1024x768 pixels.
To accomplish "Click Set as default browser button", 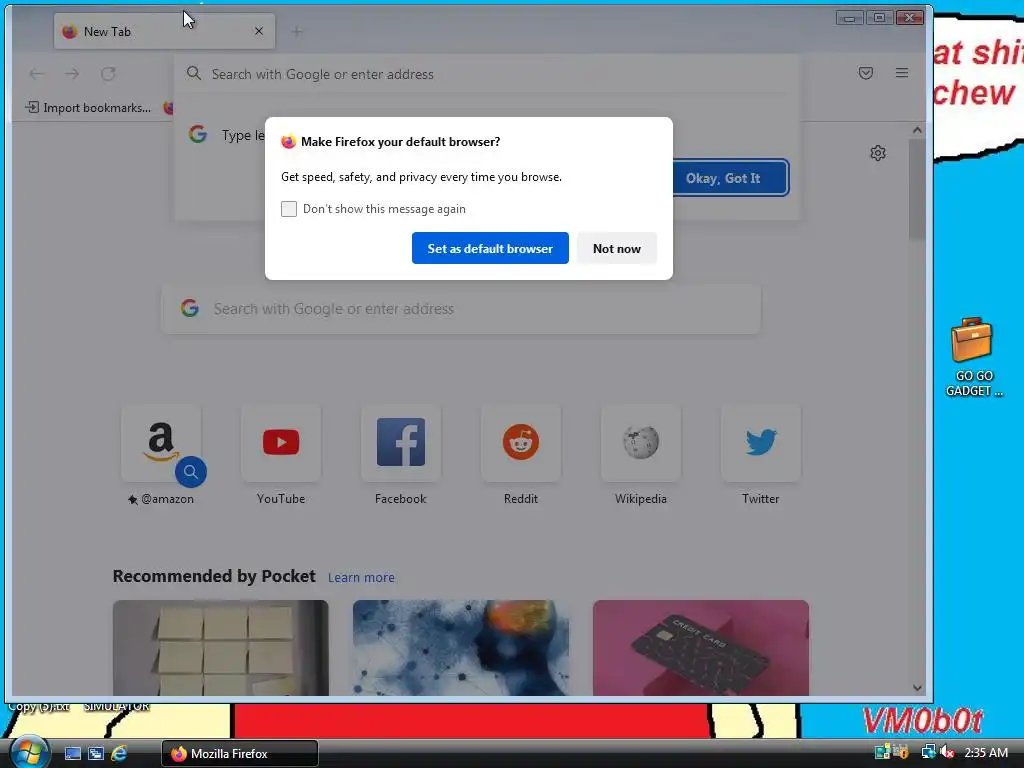I will tap(490, 248).
